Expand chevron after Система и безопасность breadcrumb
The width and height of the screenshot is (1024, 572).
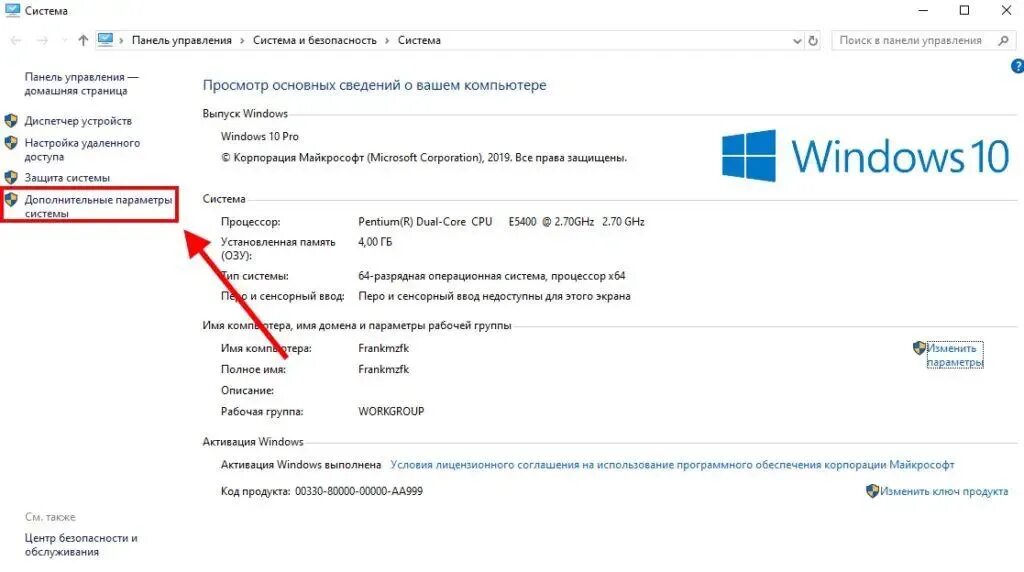coord(387,40)
